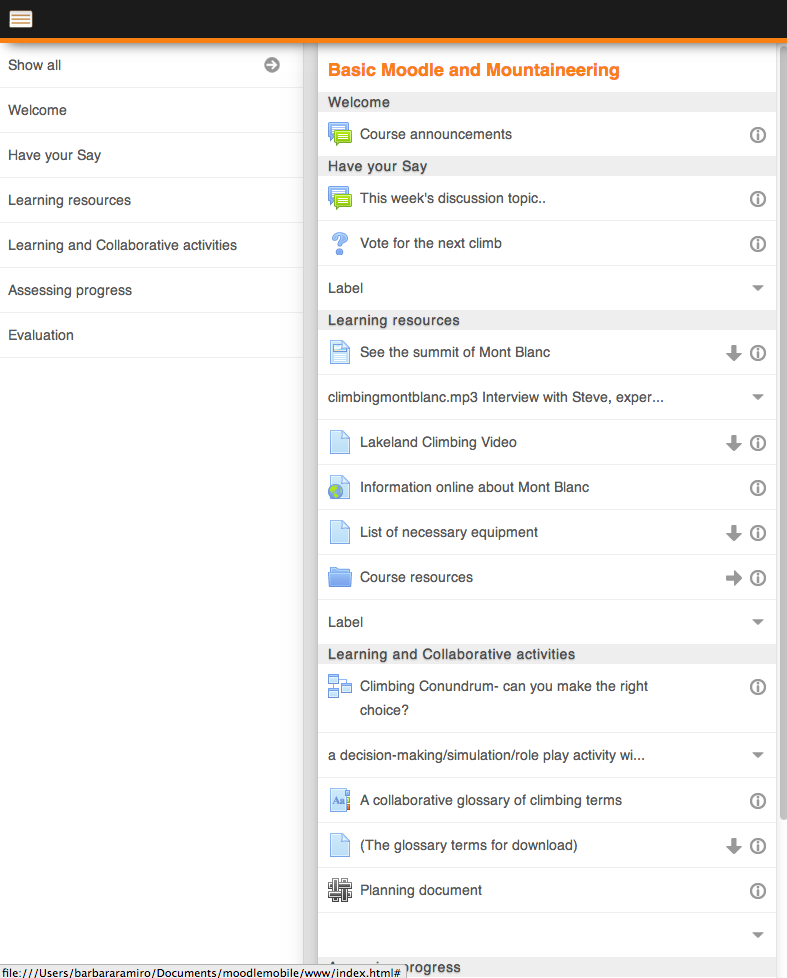
Task: Click the Learning and Collaborative activities section header
Action: pyautogui.click(x=547, y=654)
